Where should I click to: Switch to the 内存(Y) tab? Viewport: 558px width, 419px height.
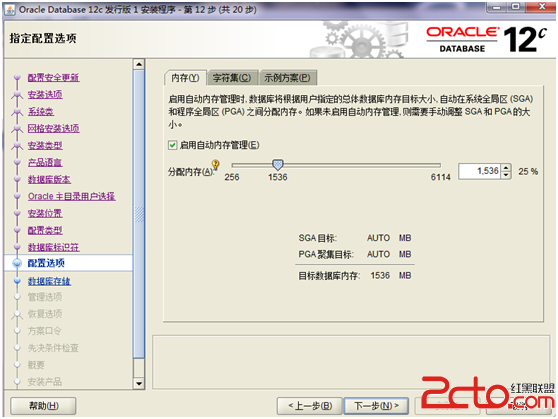(185, 78)
